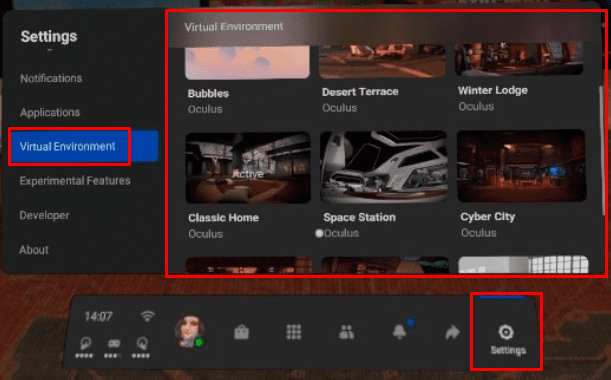Select the Cyber City environment thumbnail
This screenshot has width=611, height=380.
[x=521, y=166]
